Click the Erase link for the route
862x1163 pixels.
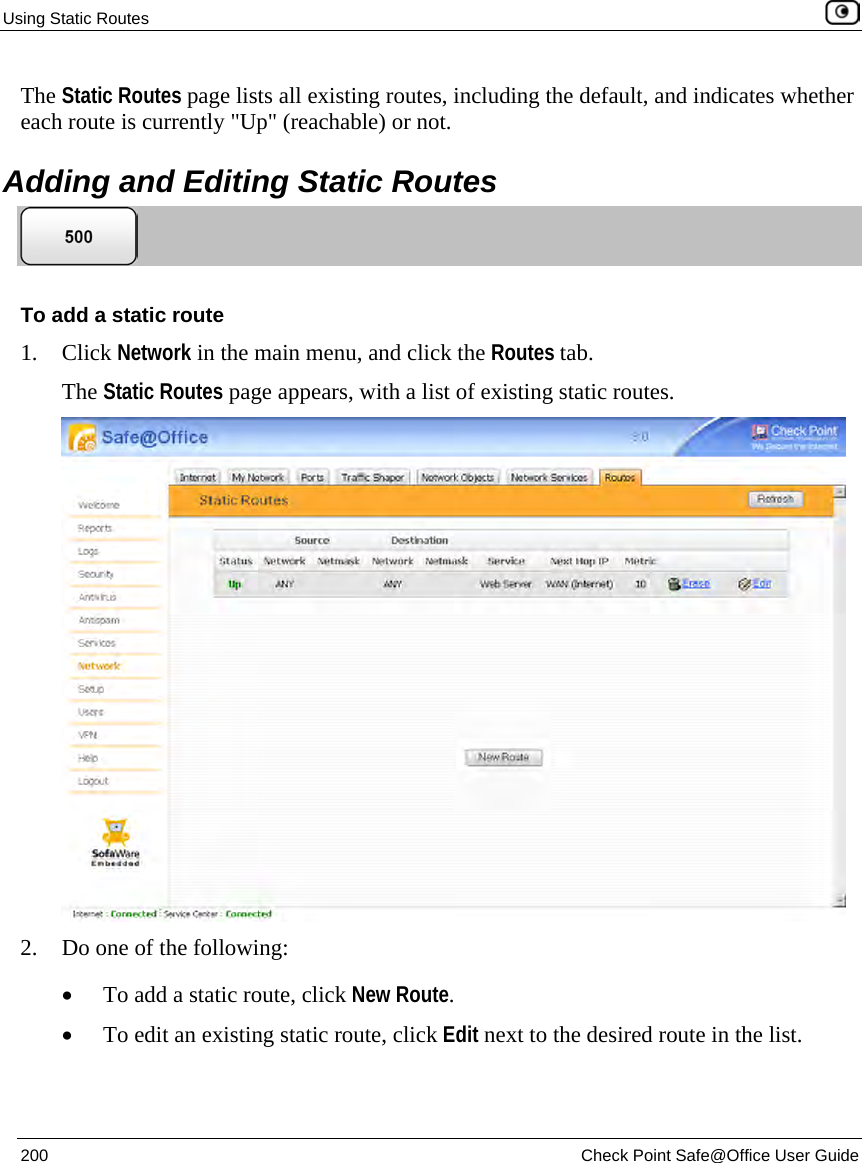point(696,584)
